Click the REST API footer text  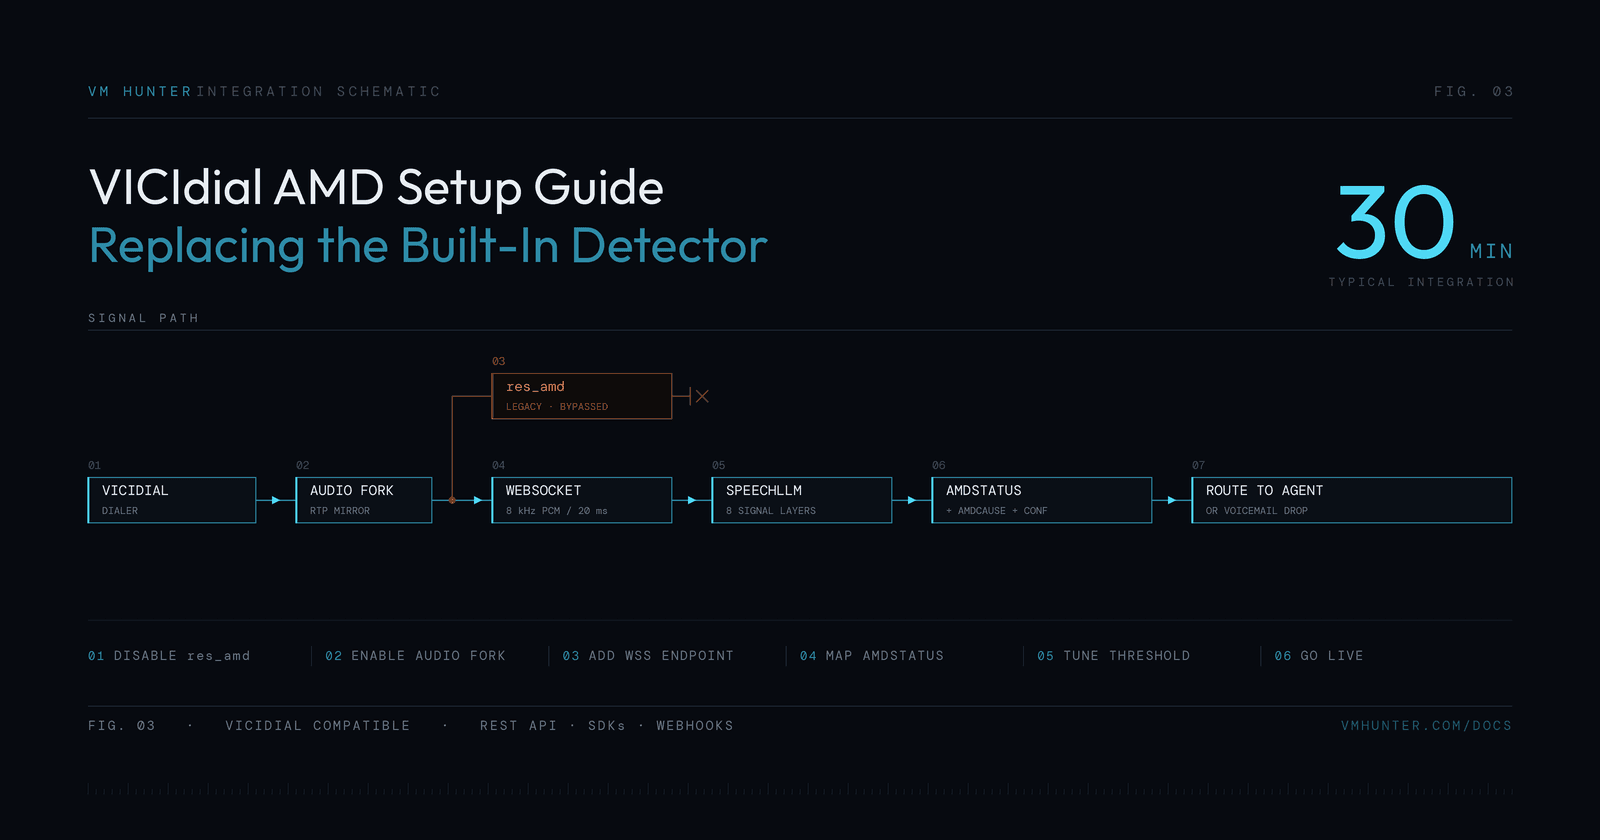(x=518, y=726)
